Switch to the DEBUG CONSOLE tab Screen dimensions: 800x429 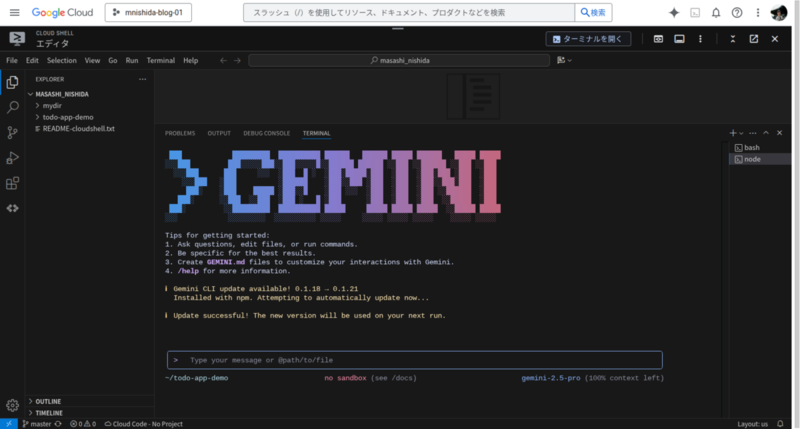pyautogui.click(x=266, y=133)
